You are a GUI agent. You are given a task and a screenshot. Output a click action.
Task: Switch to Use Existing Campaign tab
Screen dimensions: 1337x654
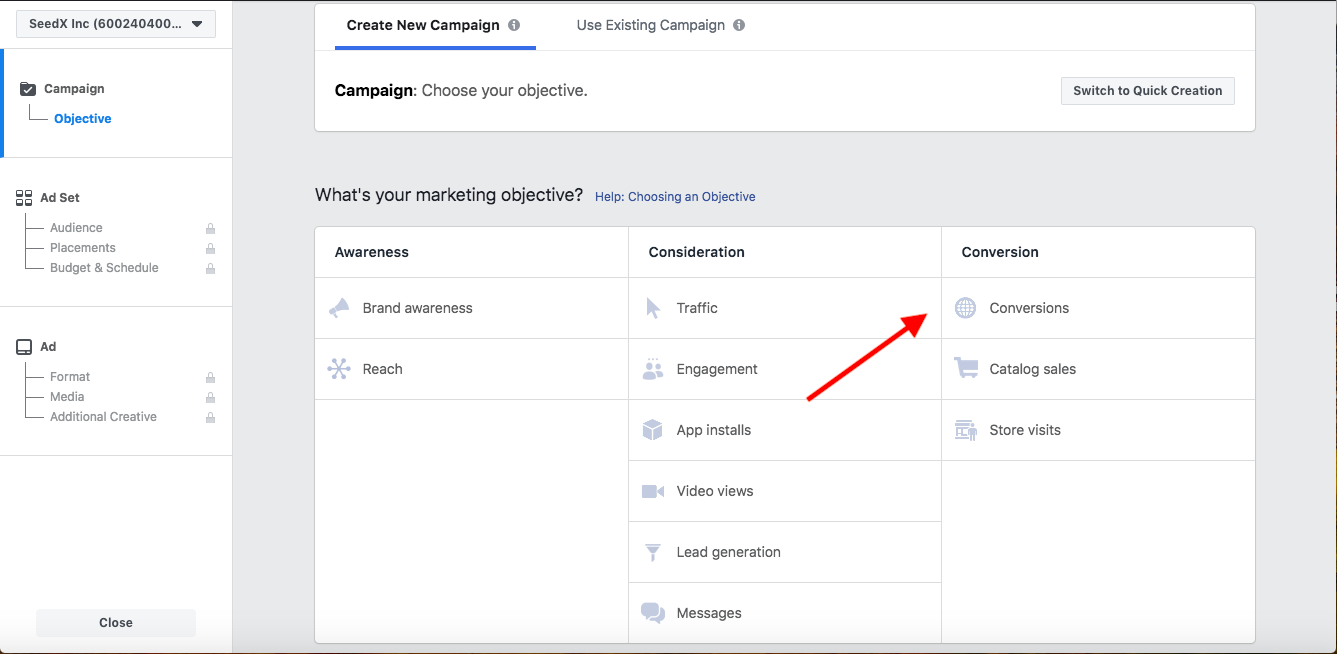650,25
